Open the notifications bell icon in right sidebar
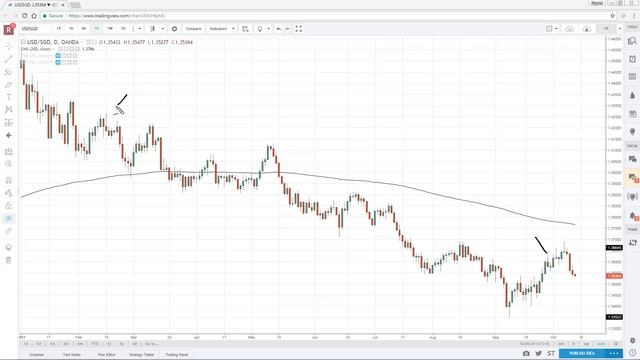 [633, 216]
